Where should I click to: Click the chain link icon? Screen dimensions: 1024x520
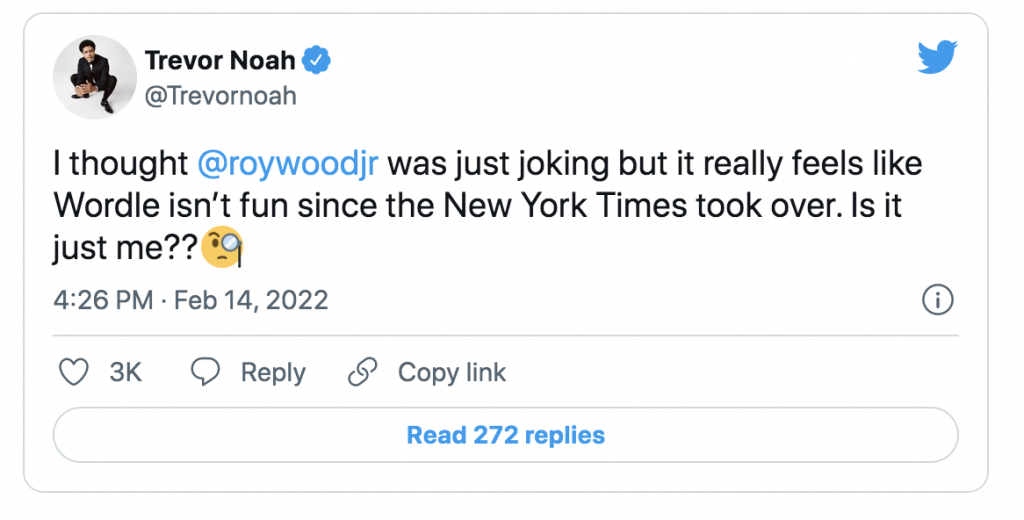(362, 372)
